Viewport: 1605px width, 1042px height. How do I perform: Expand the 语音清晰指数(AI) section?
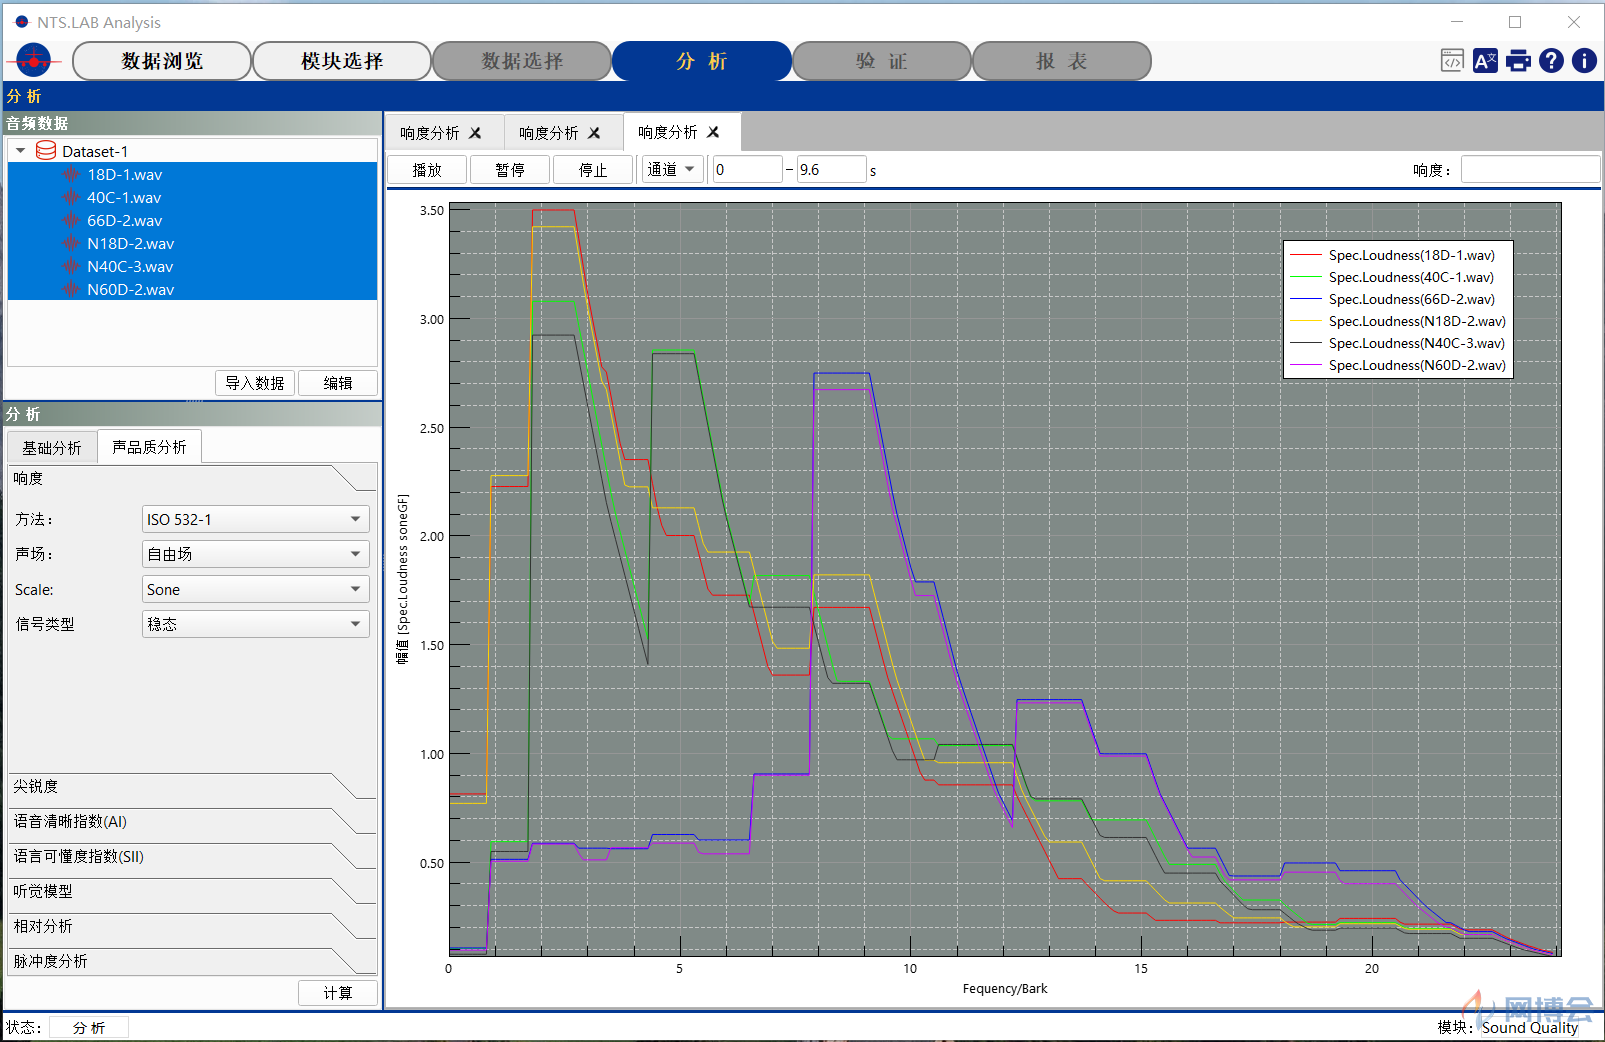coord(192,821)
